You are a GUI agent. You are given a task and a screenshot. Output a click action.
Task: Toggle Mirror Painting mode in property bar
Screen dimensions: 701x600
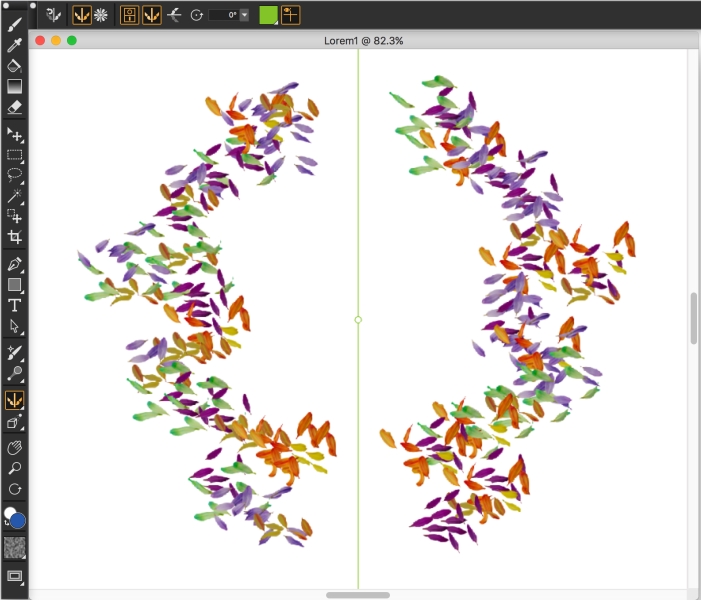point(81,15)
